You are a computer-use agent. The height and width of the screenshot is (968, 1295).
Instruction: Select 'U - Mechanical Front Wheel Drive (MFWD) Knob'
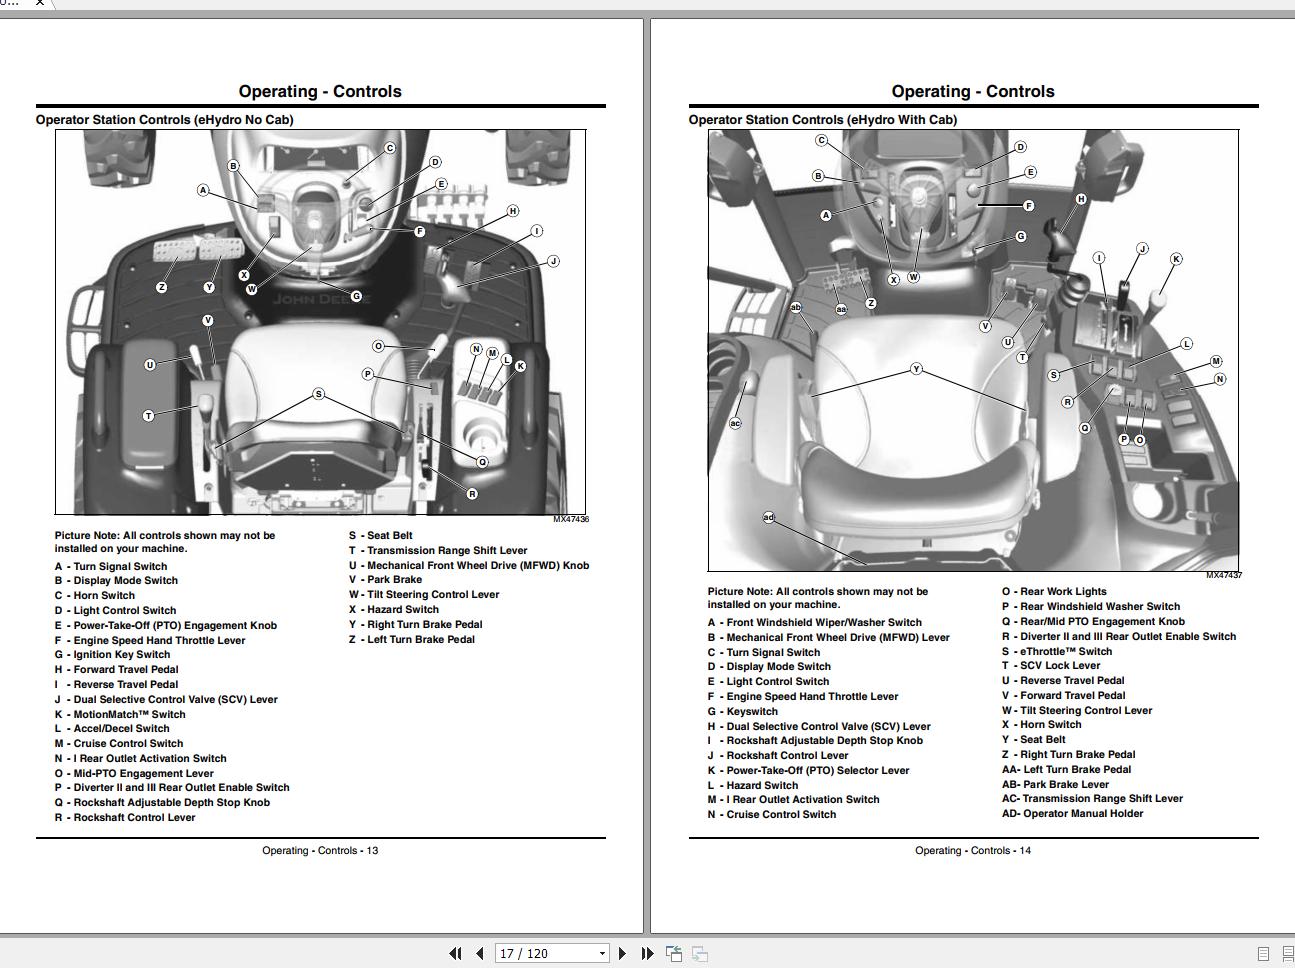[469, 565]
